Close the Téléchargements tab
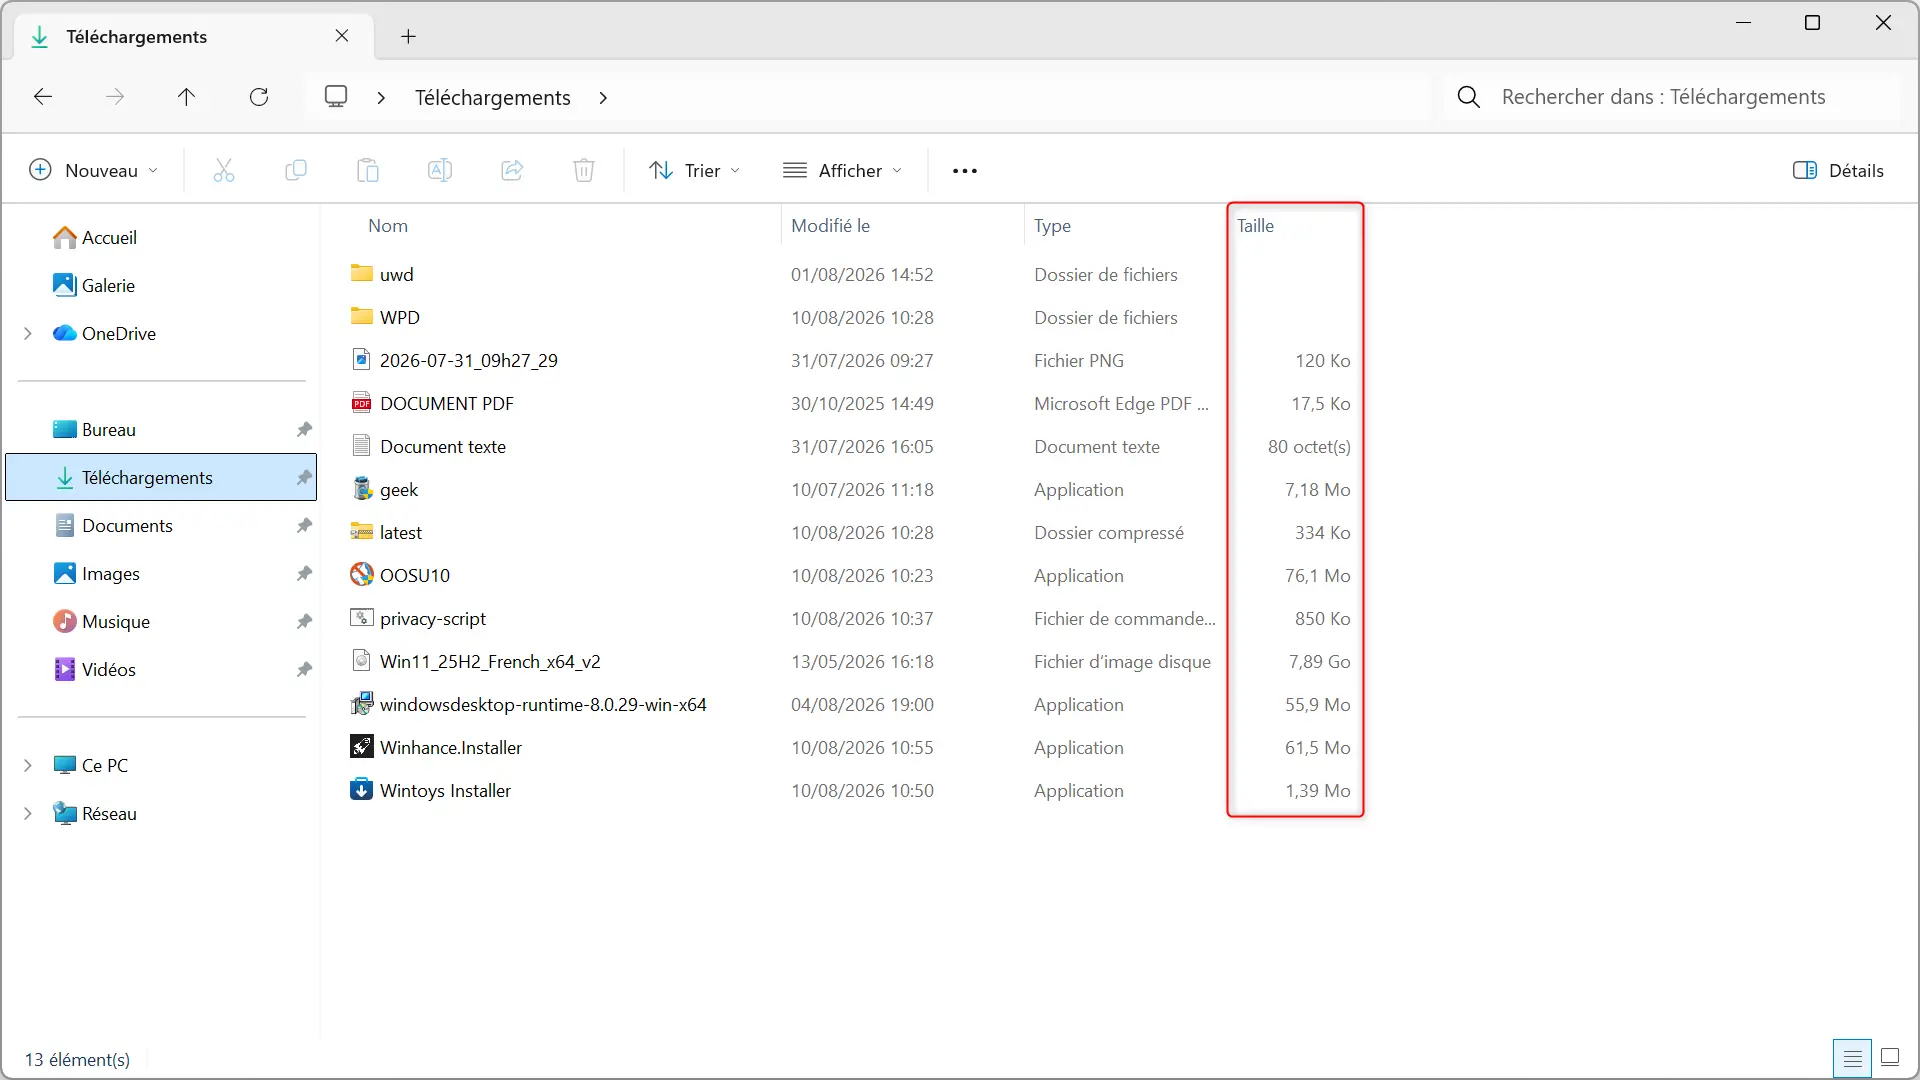1920x1080 pixels. (342, 36)
